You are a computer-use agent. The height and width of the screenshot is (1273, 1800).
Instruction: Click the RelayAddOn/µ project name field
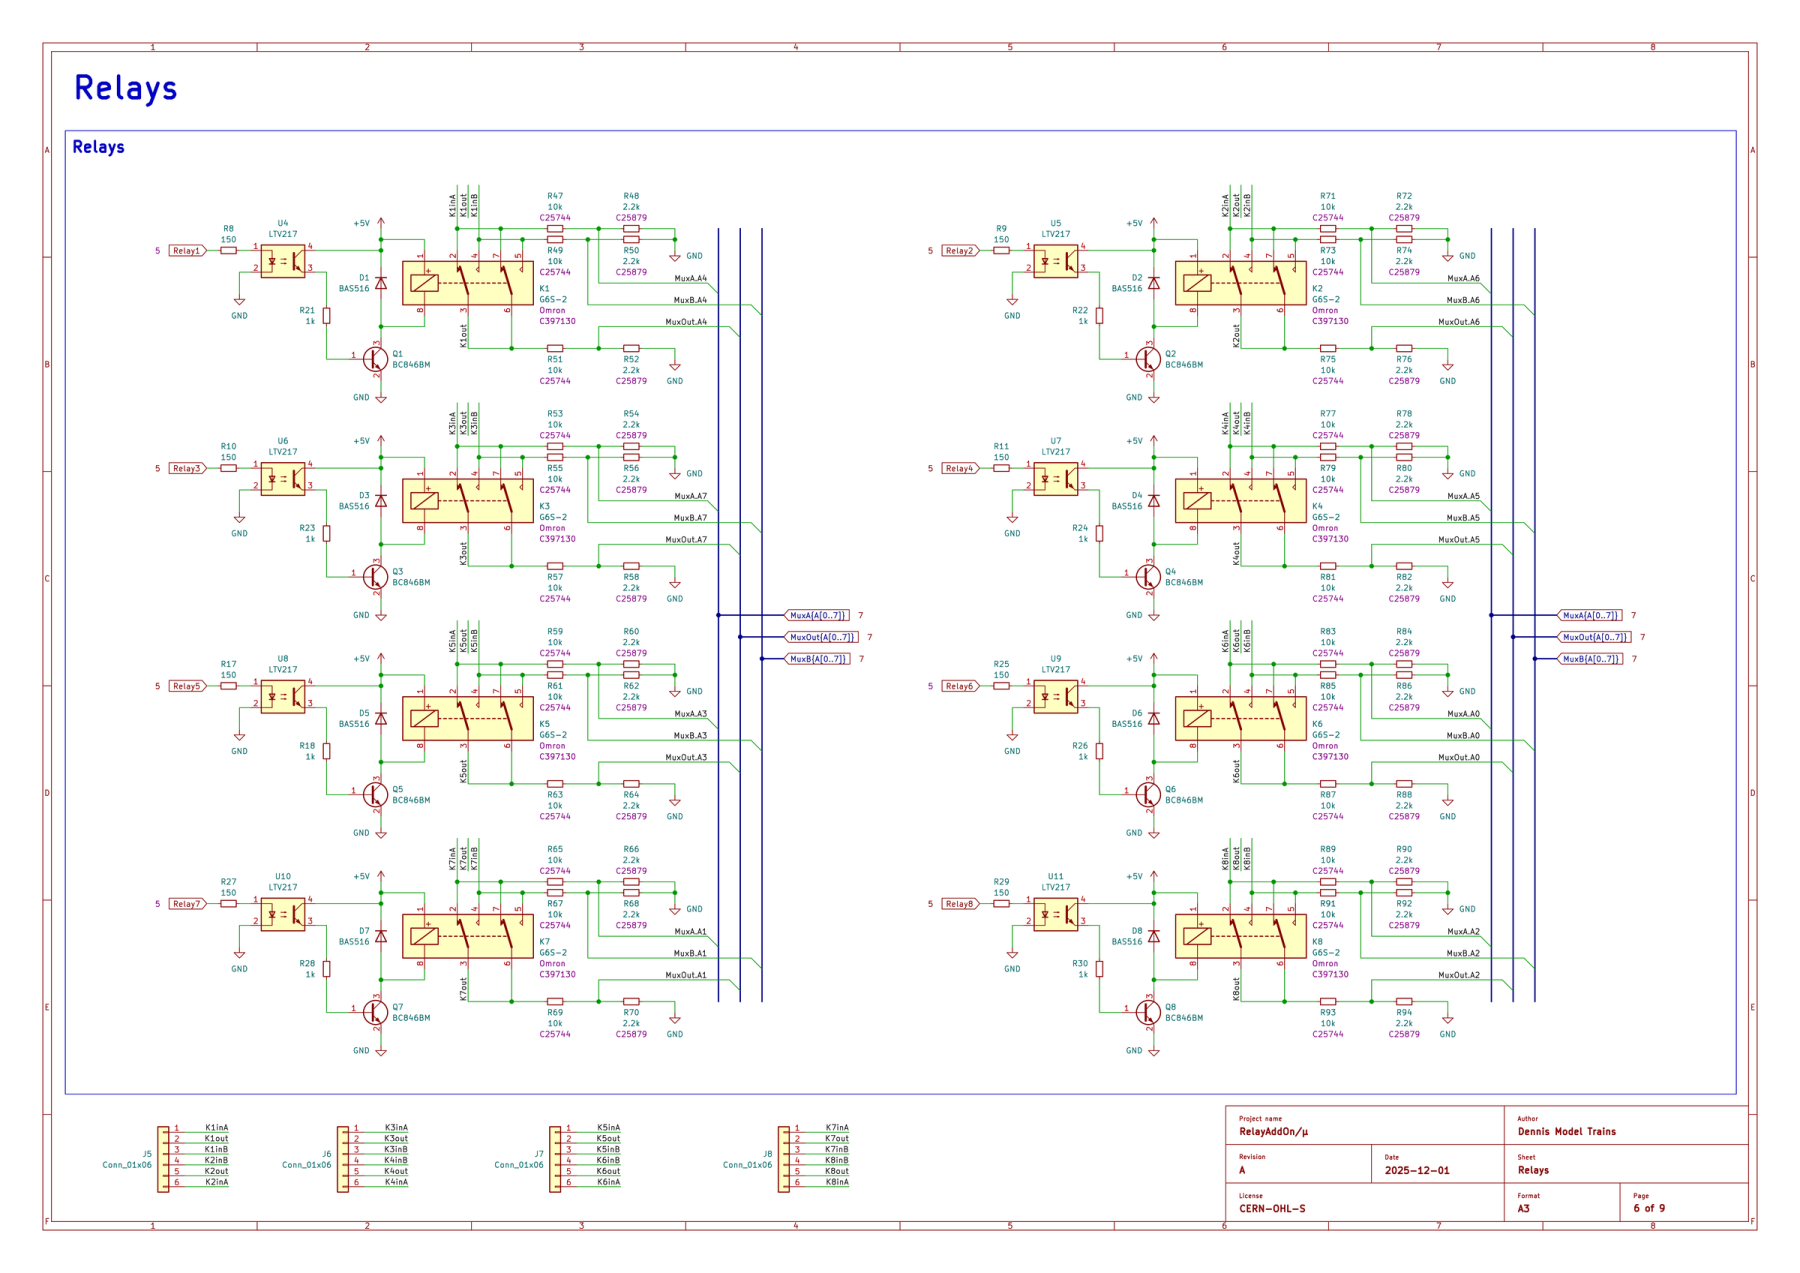click(x=1273, y=1132)
